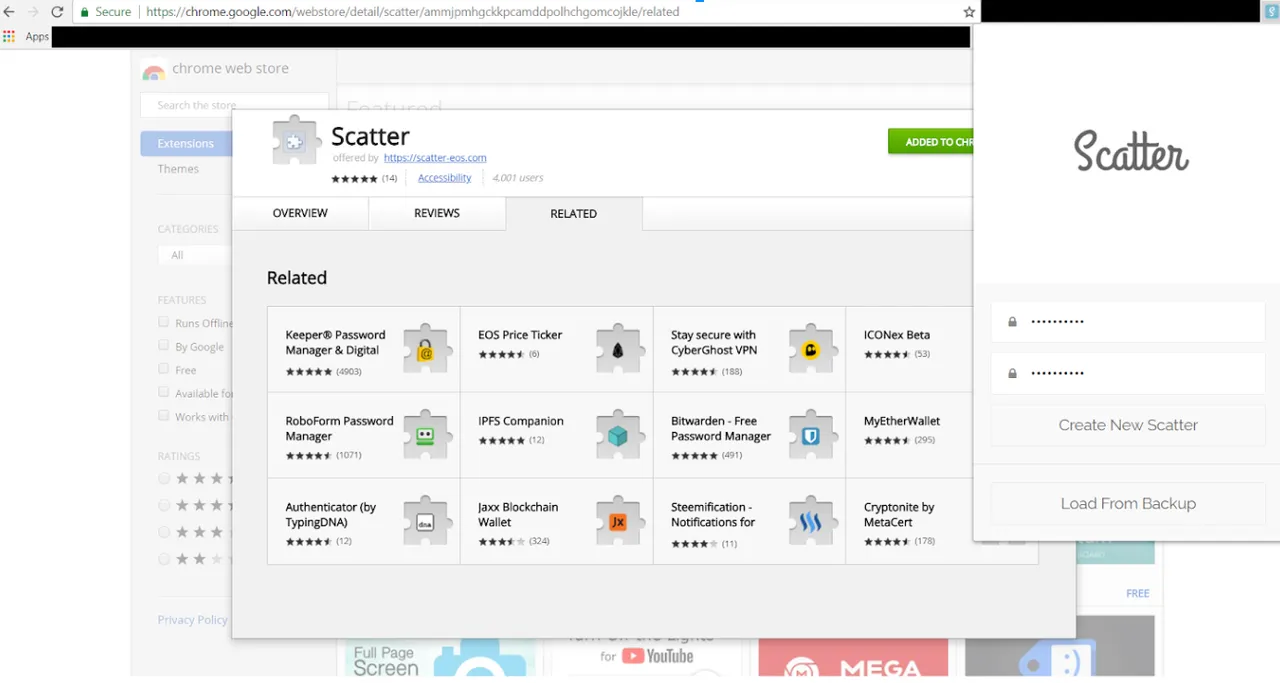Open IPFS Companion cube icon
The height and width of the screenshot is (683, 1280).
[619, 435]
